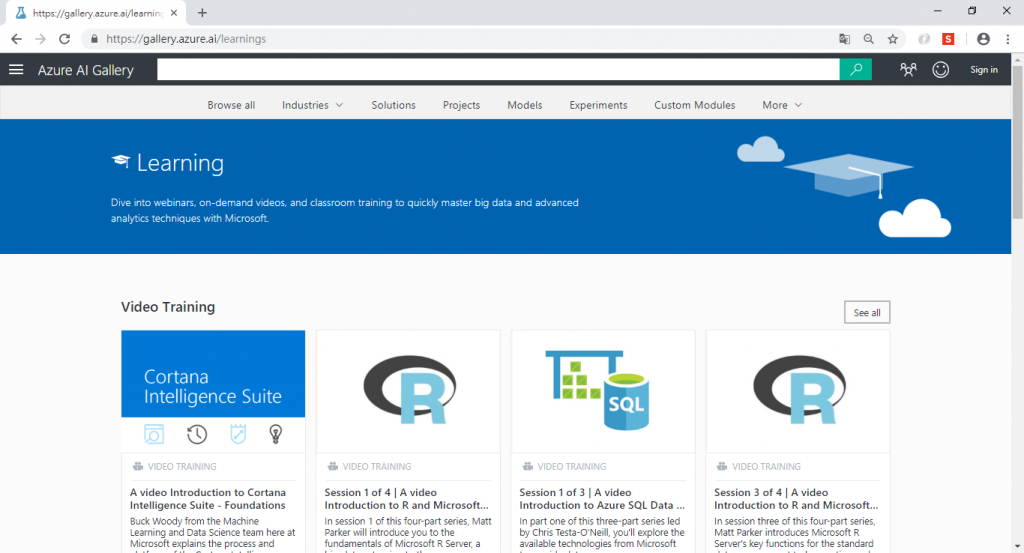The width and height of the screenshot is (1024, 553).
Task: Click the magnifier screen icon in Cortana card
Action: pos(154,434)
